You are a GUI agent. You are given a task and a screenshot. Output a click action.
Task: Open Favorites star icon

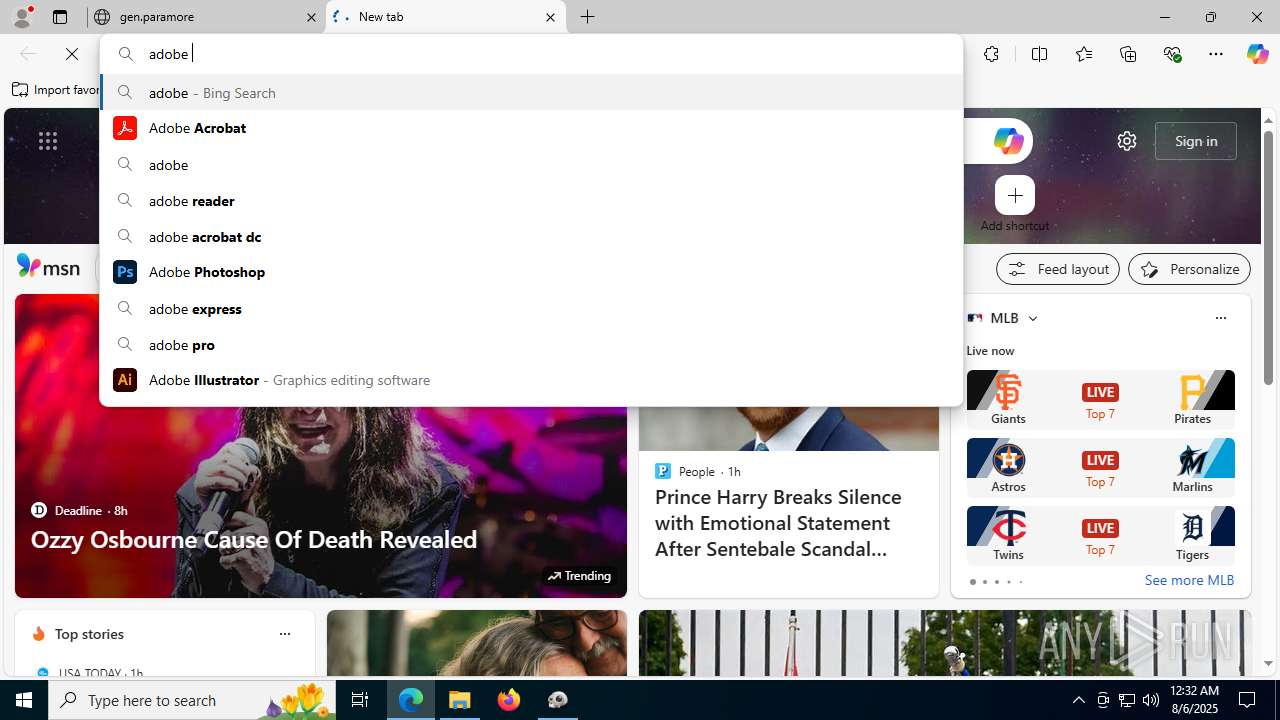pyautogui.click(x=1084, y=54)
